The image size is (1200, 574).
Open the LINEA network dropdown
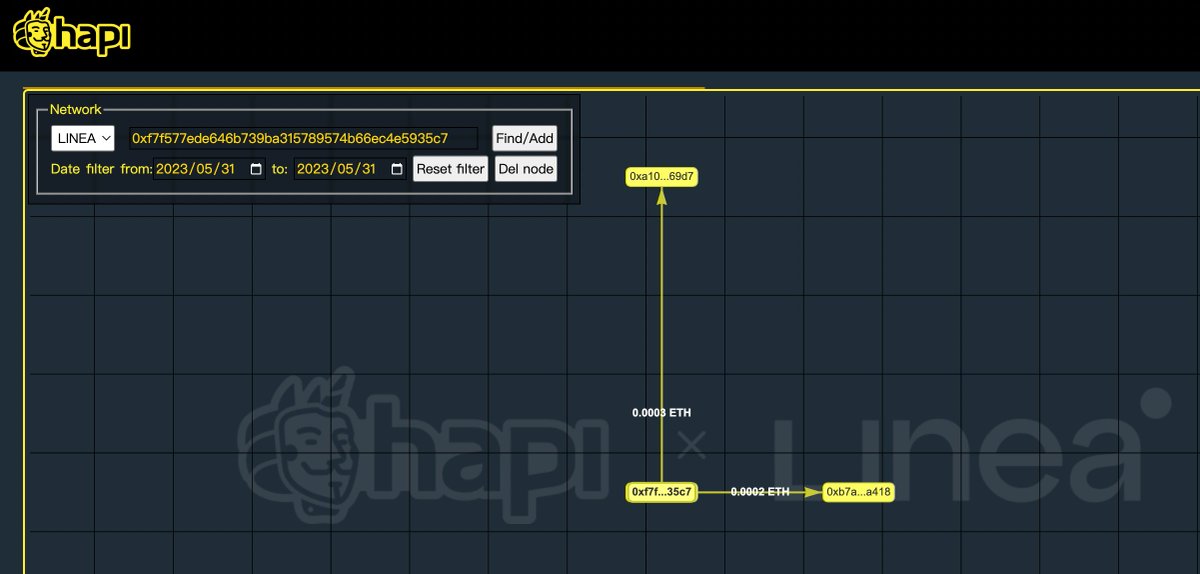click(83, 138)
